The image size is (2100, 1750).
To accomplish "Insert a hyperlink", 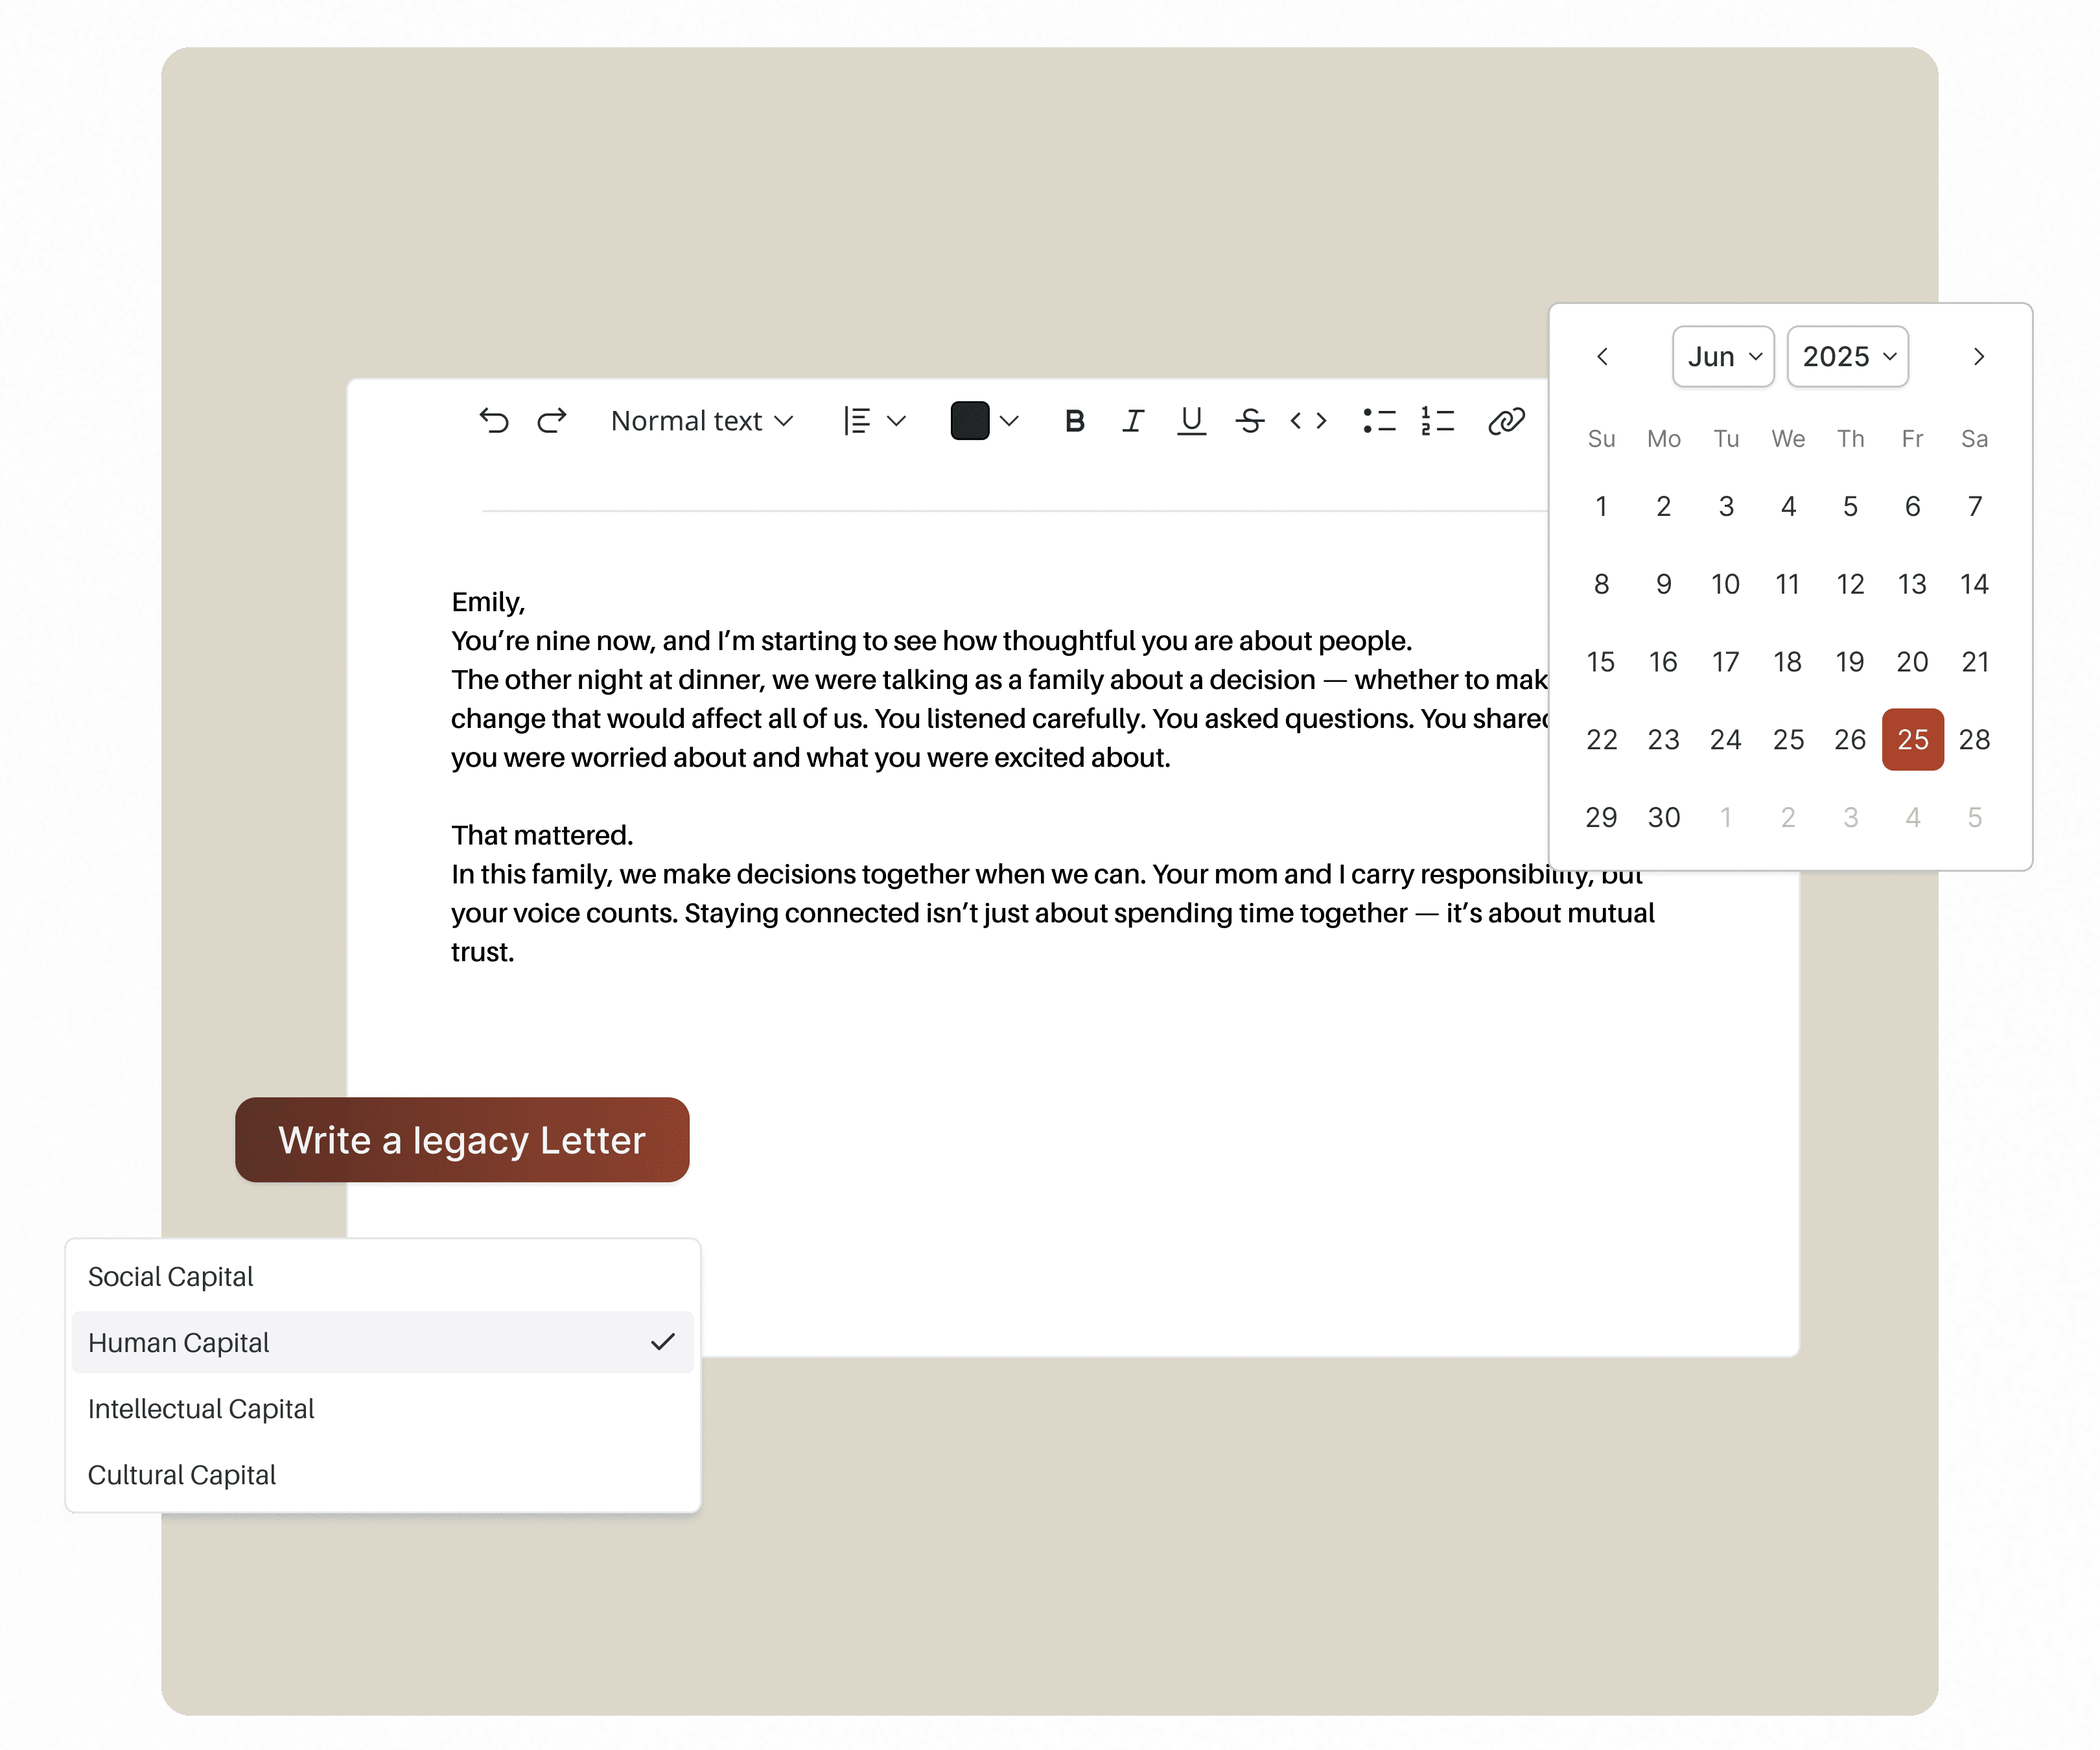I will (1506, 421).
